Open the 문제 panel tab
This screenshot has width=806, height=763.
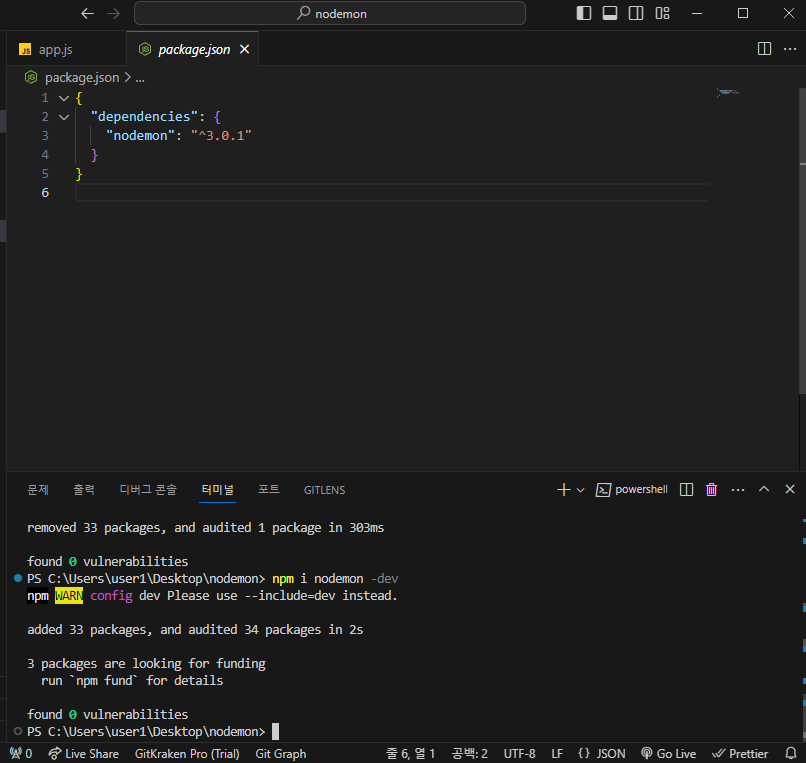38,489
